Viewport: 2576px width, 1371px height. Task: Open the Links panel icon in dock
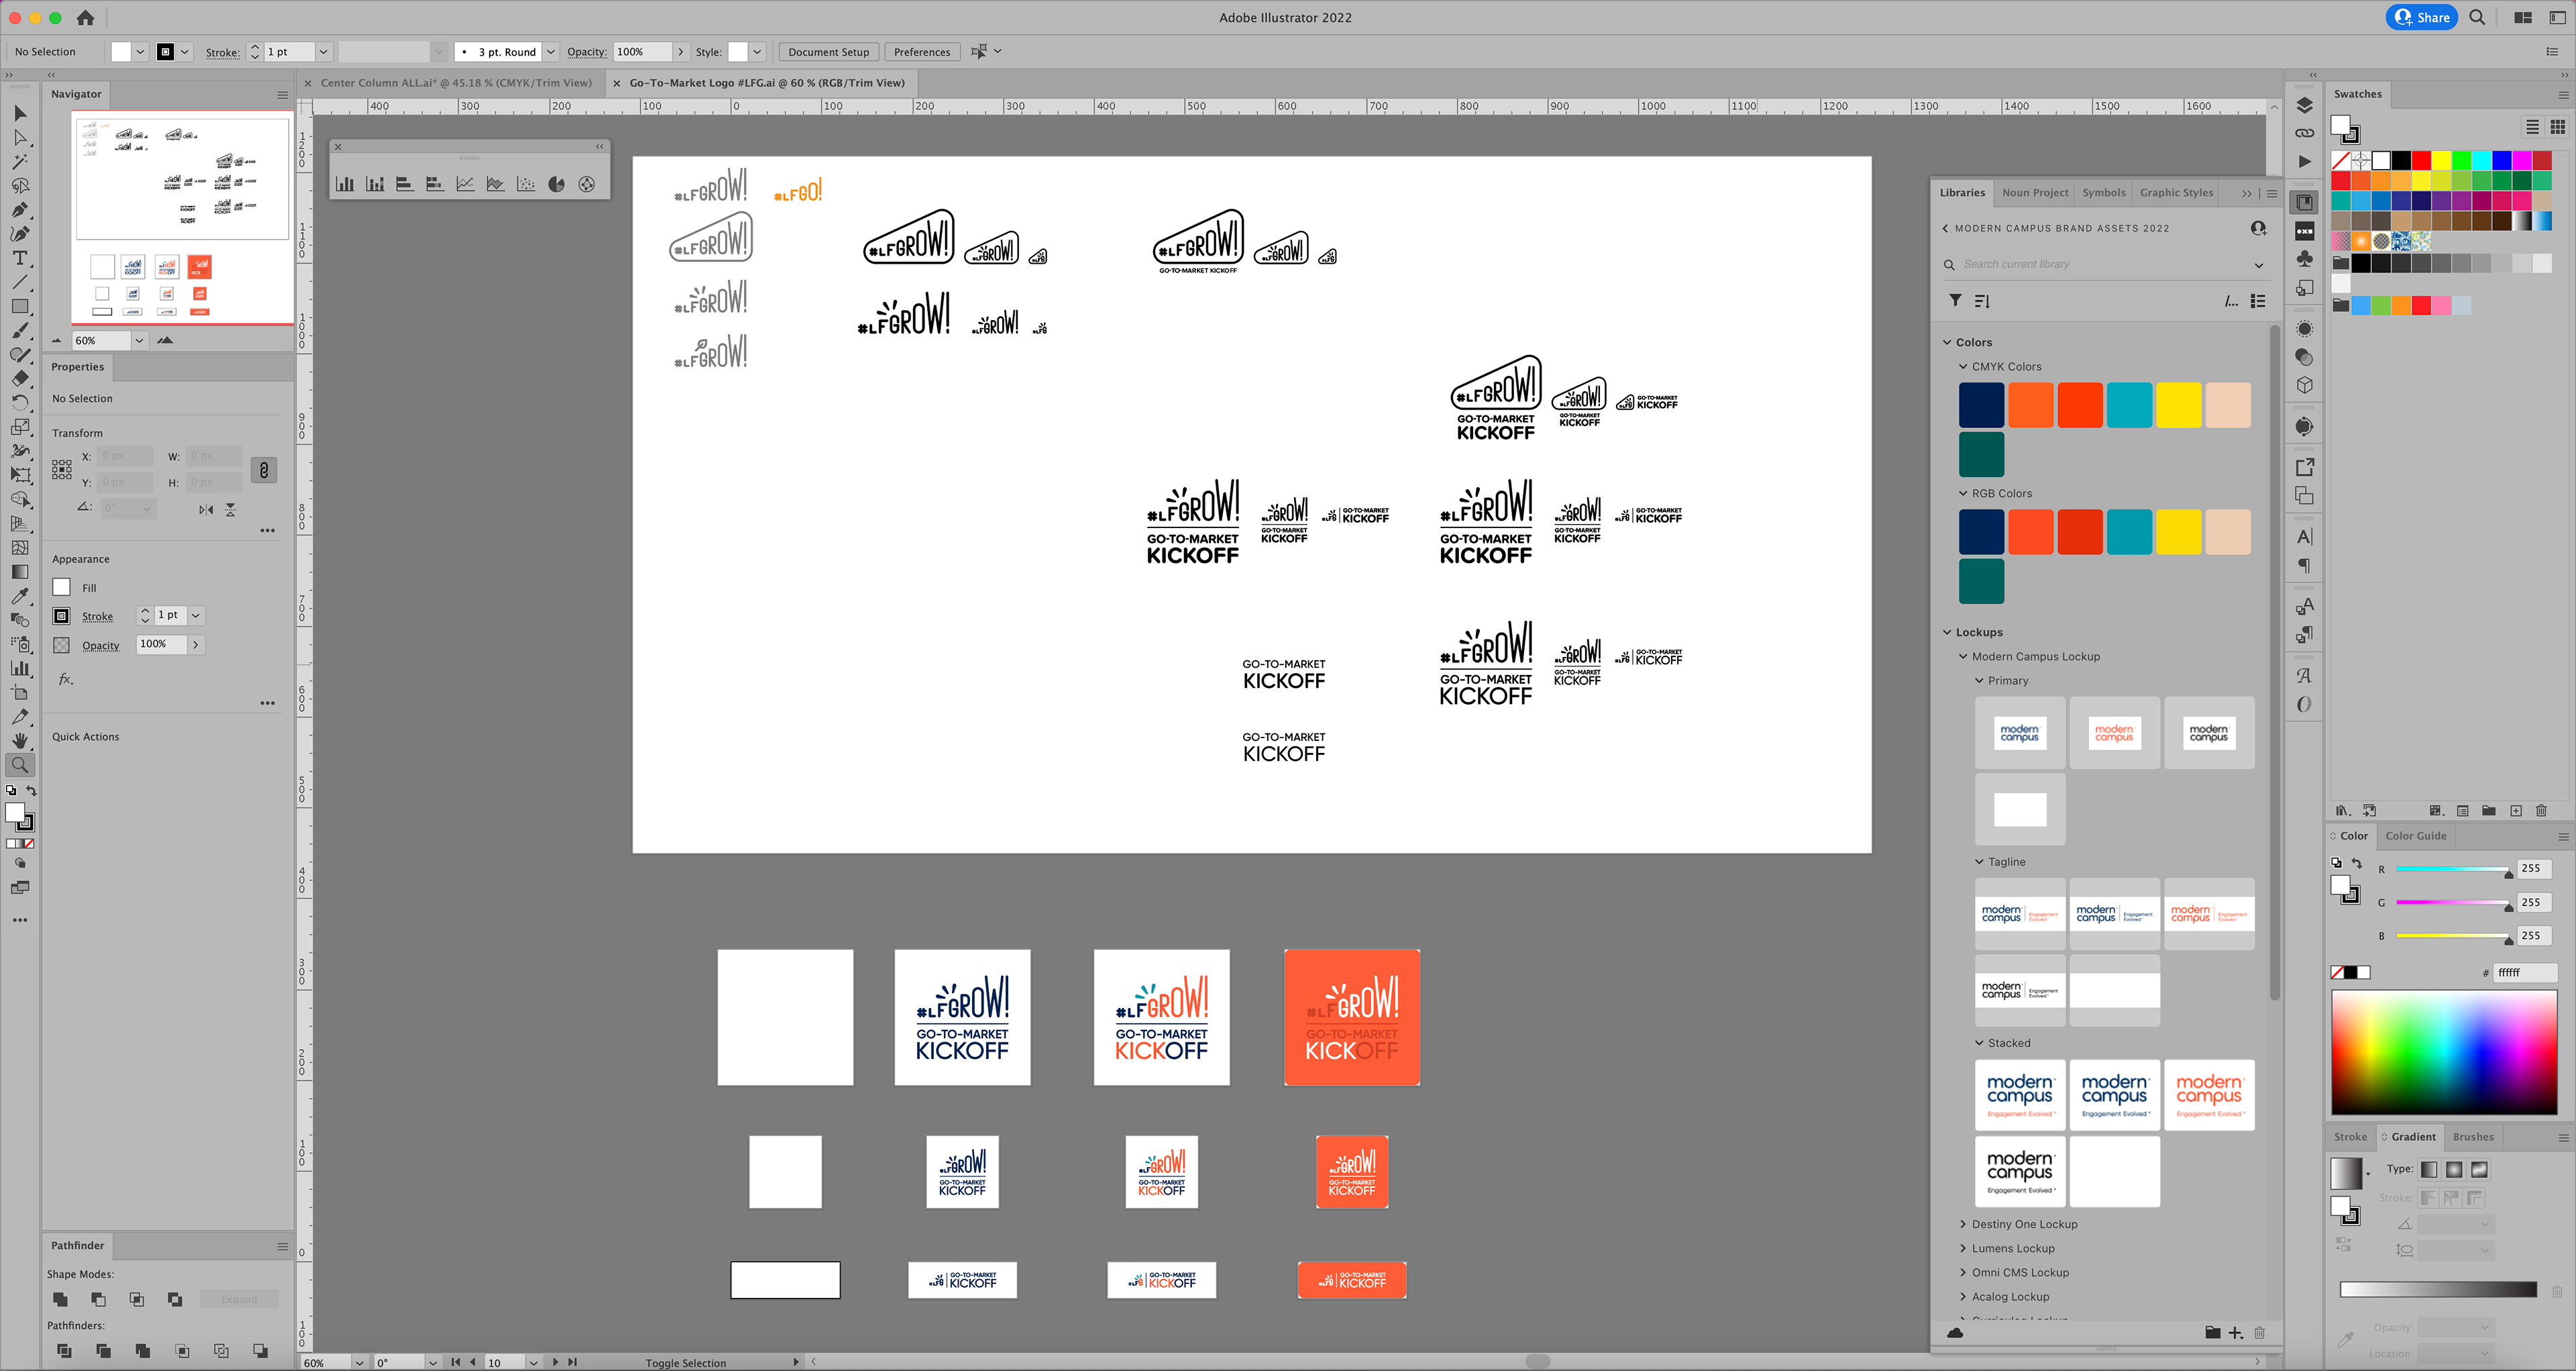(x=2304, y=133)
